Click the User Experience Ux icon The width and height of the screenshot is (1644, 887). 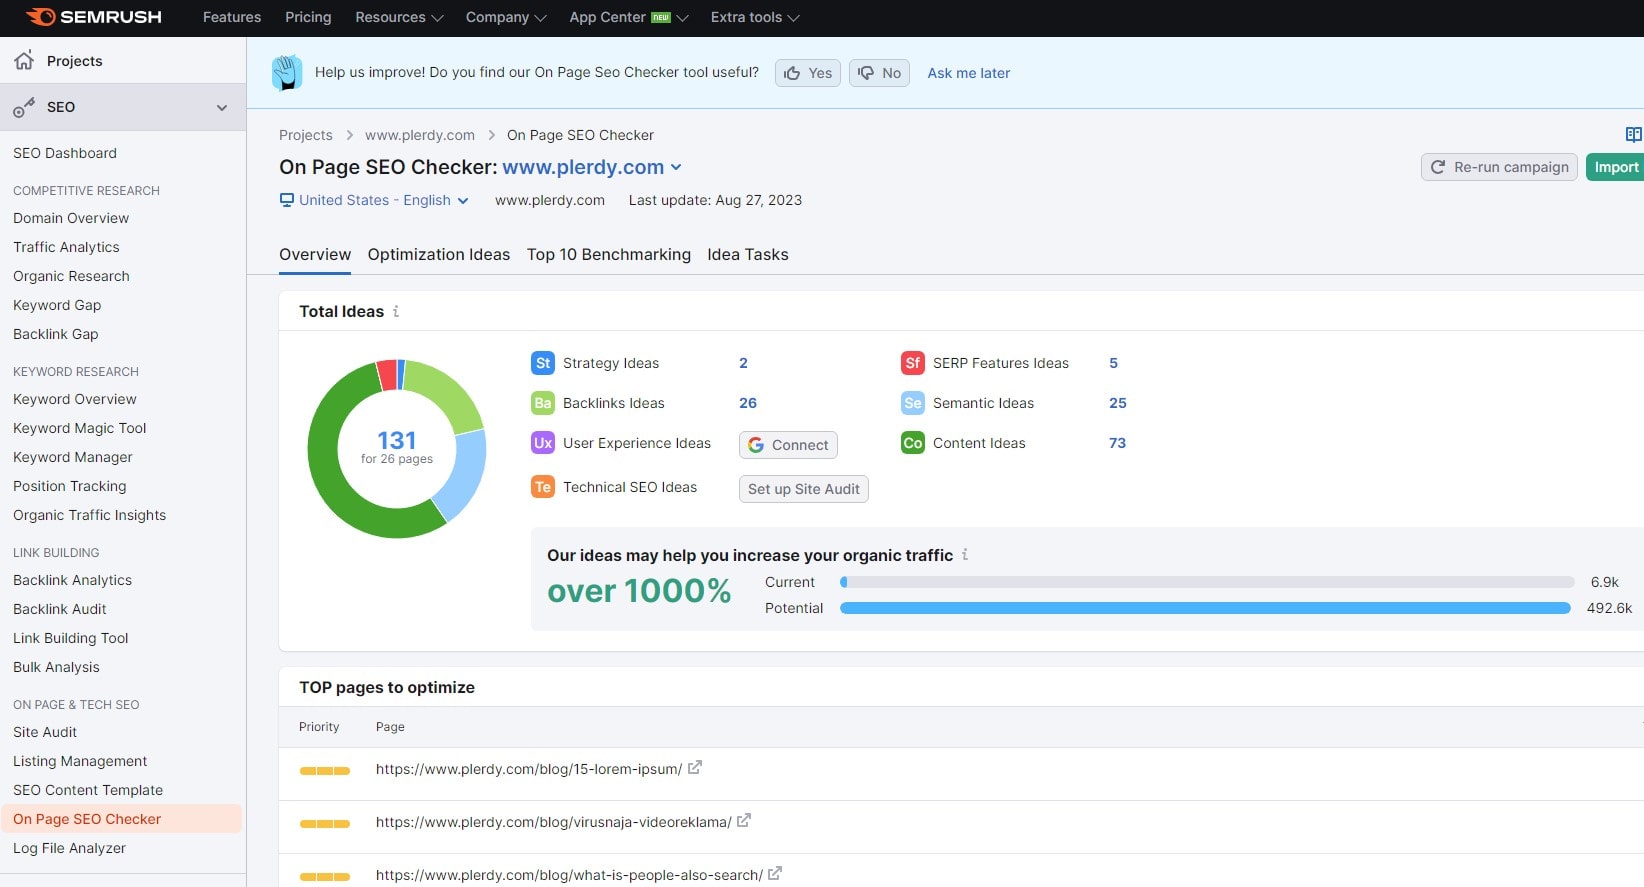coord(542,443)
